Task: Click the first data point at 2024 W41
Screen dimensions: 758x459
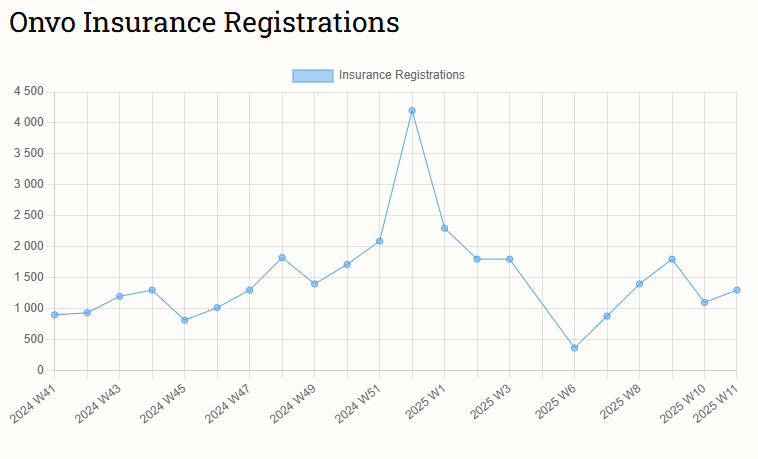Action: tap(55, 315)
